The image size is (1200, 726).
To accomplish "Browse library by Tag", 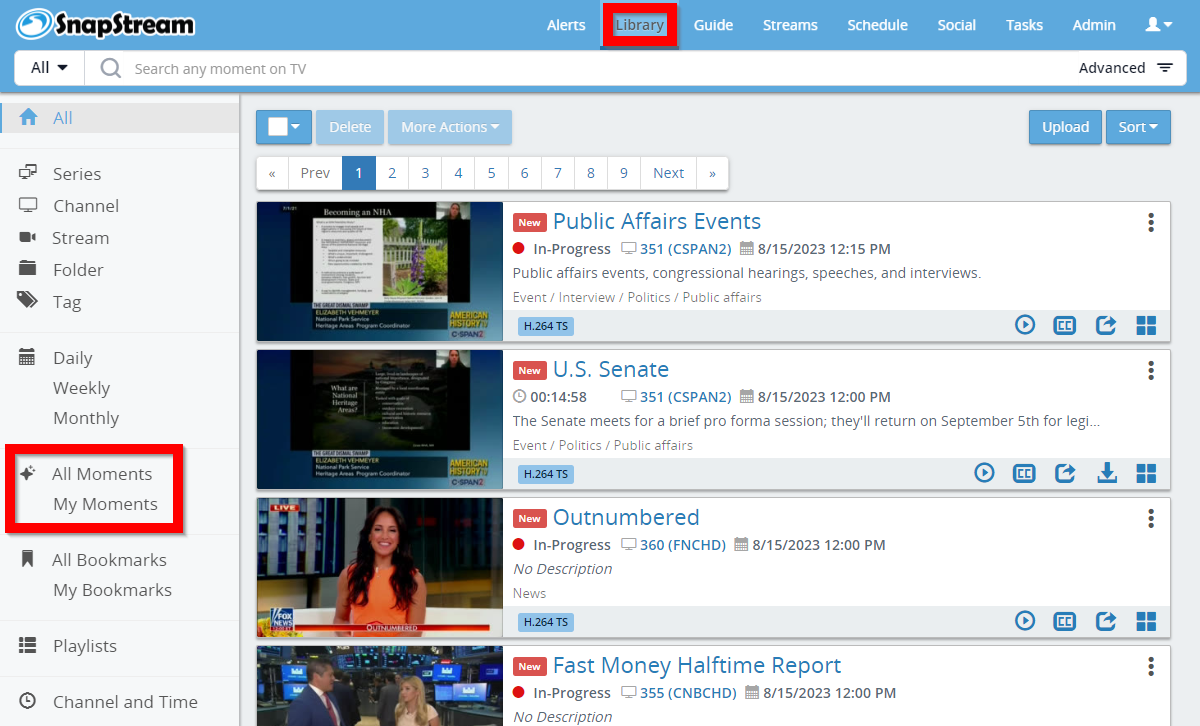I will pyautogui.click(x=67, y=302).
